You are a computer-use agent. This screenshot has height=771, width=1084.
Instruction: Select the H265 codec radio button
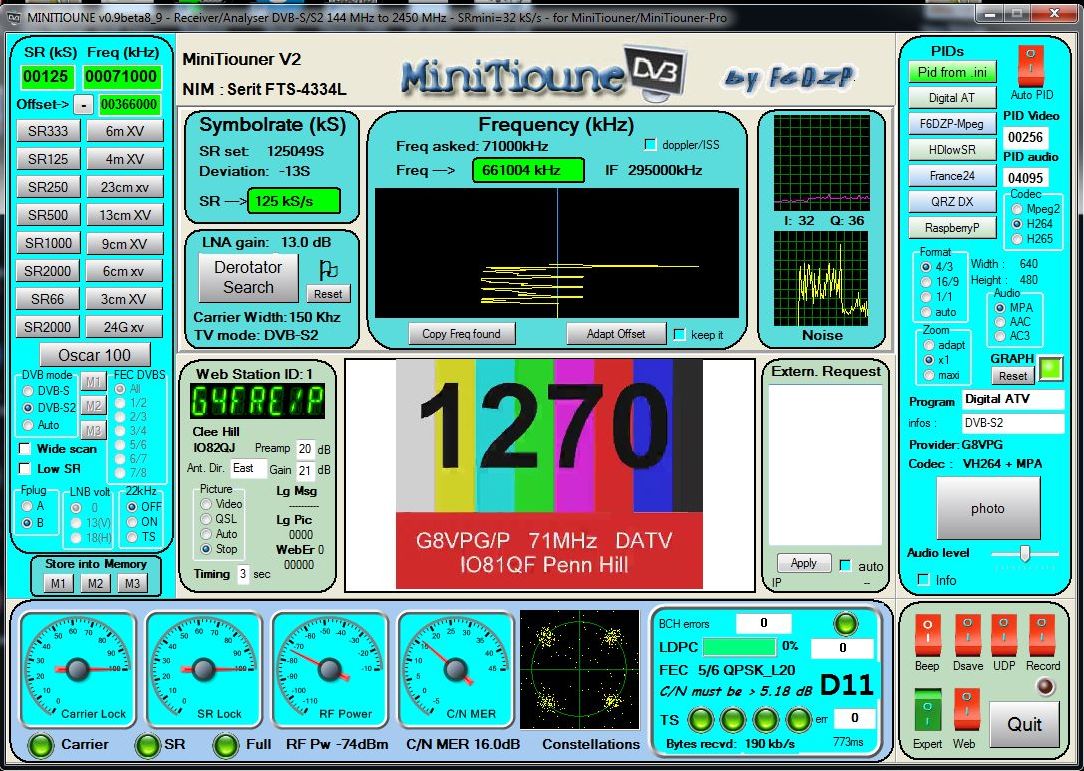point(1017,239)
